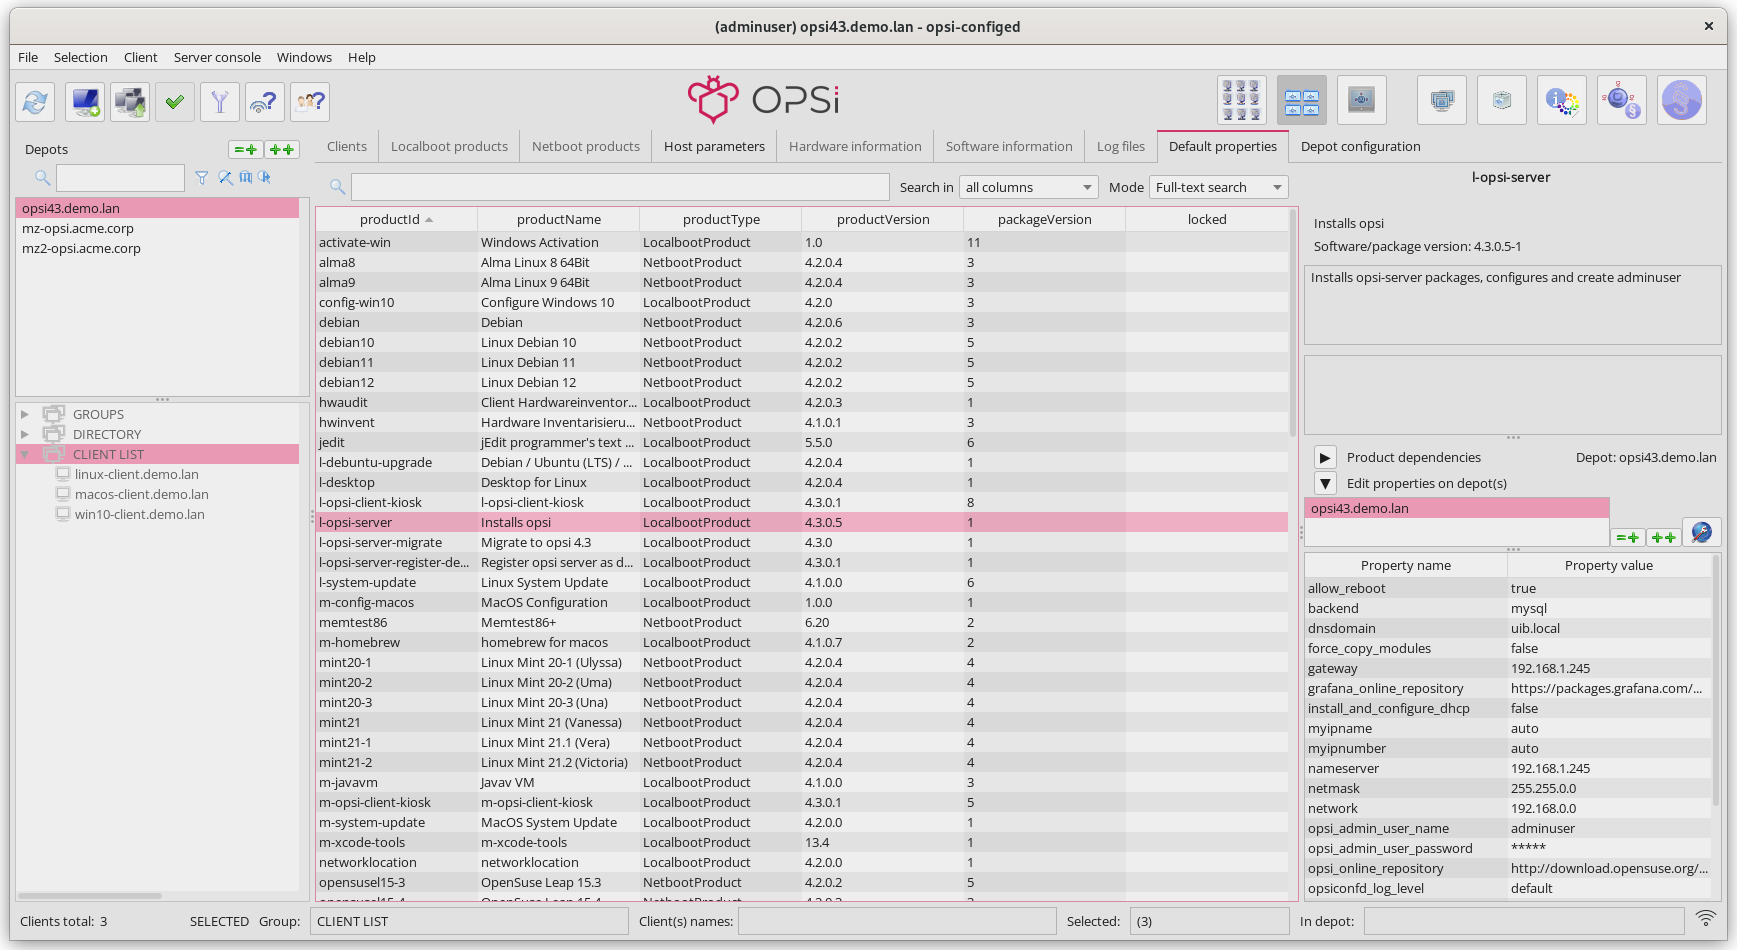The height and width of the screenshot is (950, 1737).
Task: Expand the Product dependencies section
Action: pyautogui.click(x=1325, y=458)
